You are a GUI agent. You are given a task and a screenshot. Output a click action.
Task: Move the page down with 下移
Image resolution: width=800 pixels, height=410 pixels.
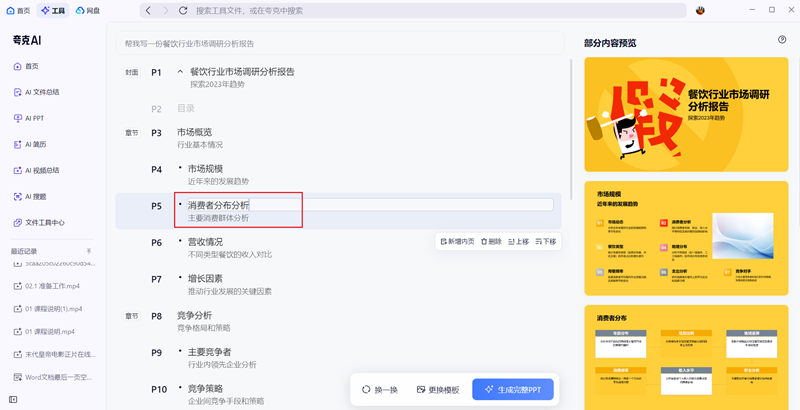(x=545, y=241)
